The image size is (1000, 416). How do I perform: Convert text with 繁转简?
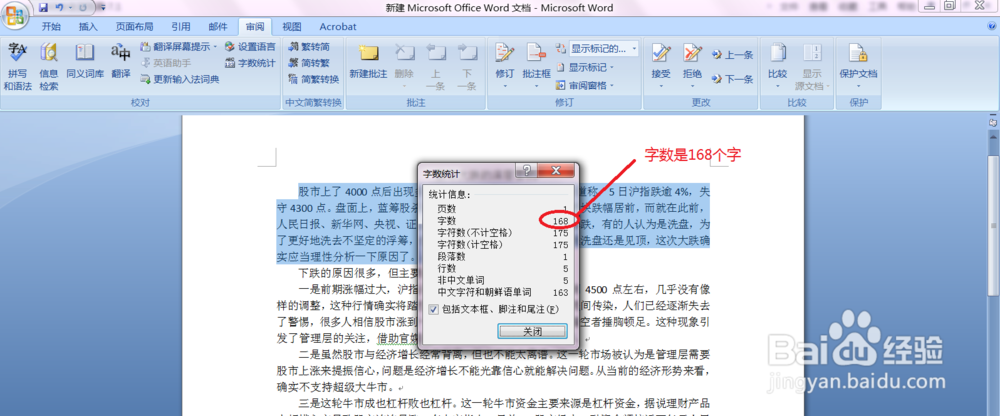(309, 47)
